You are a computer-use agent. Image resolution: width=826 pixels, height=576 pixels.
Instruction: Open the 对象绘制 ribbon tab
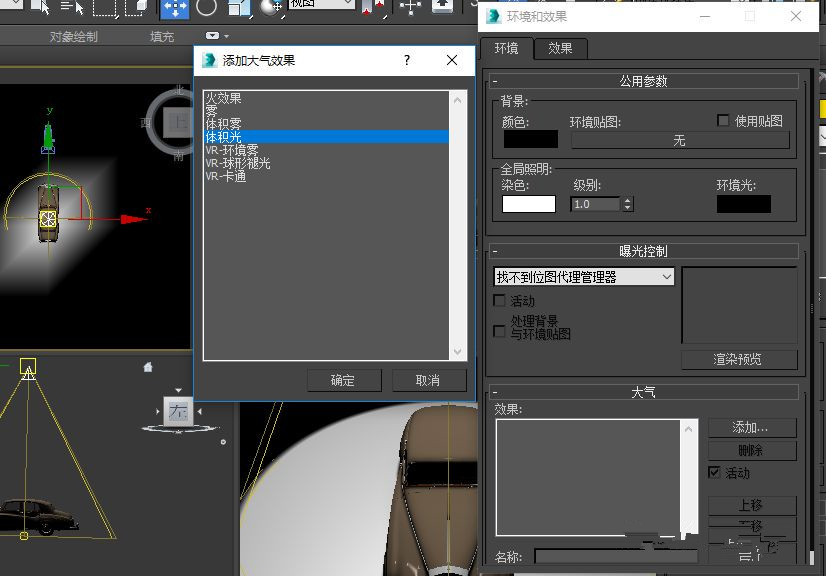[x=74, y=36]
